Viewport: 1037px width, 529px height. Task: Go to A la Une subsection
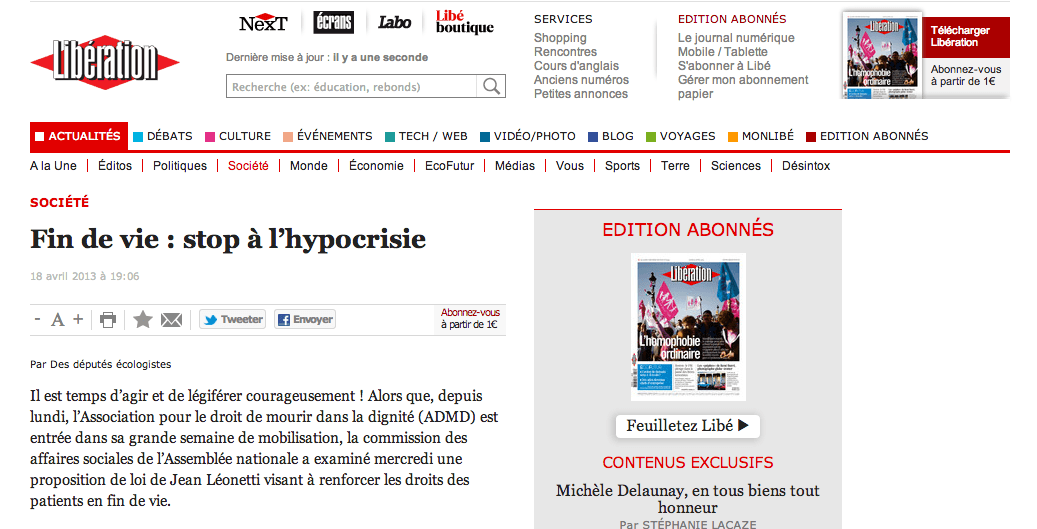pos(54,166)
